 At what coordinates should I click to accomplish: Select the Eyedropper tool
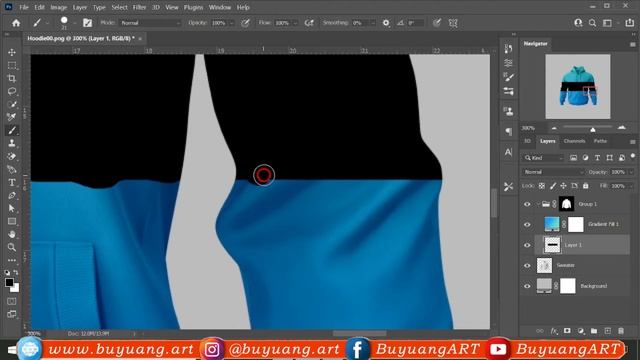(x=11, y=117)
